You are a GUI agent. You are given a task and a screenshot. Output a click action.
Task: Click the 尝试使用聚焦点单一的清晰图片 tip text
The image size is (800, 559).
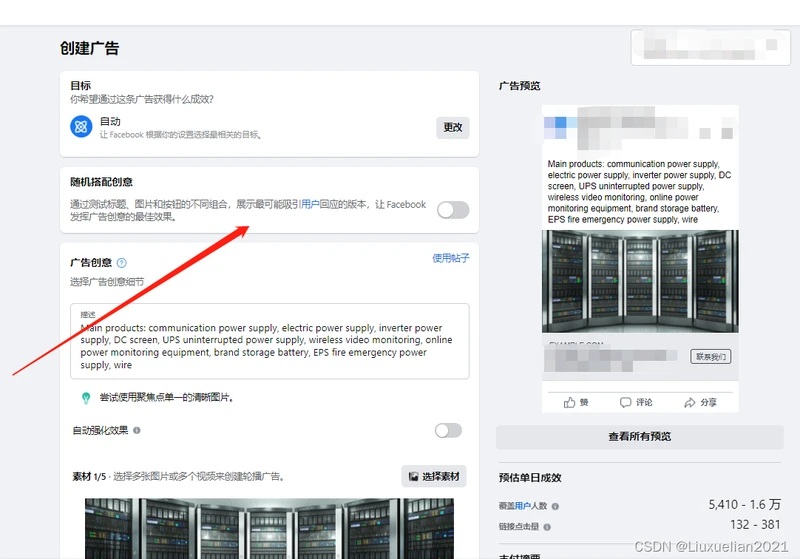pyautogui.click(x=166, y=397)
